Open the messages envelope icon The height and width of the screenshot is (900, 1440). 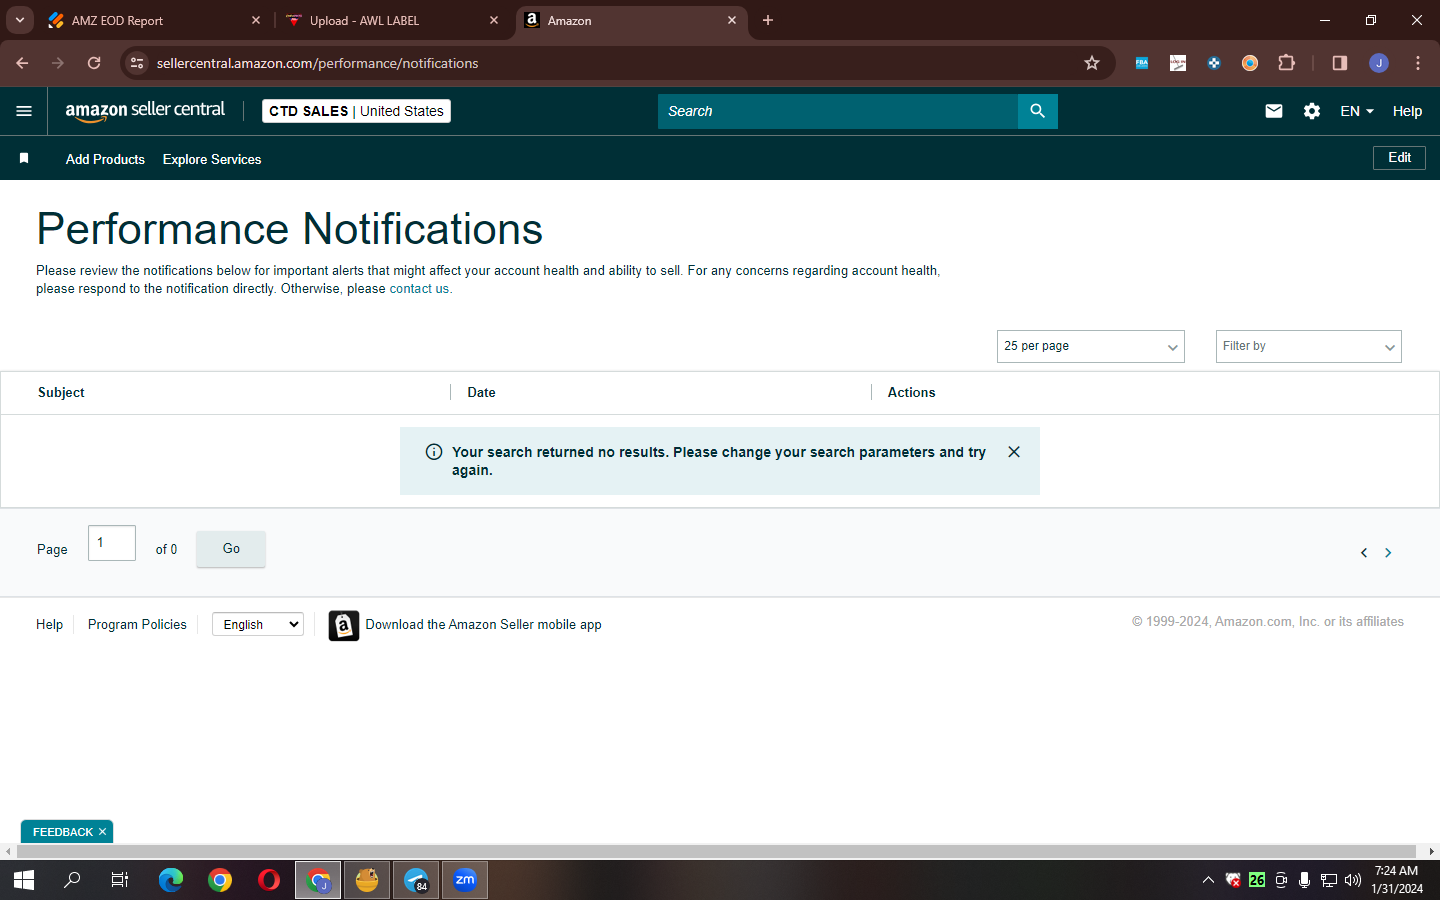1273,111
